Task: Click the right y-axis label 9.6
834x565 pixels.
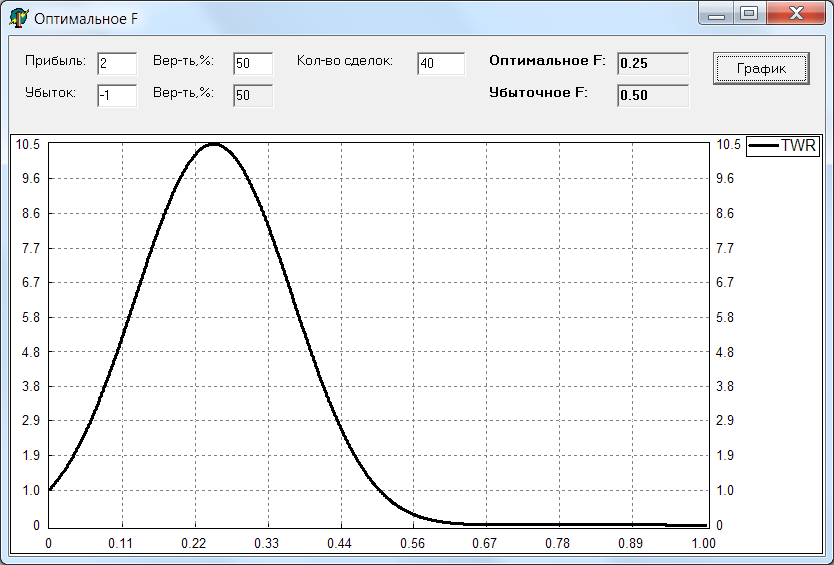Action: tap(725, 178)
